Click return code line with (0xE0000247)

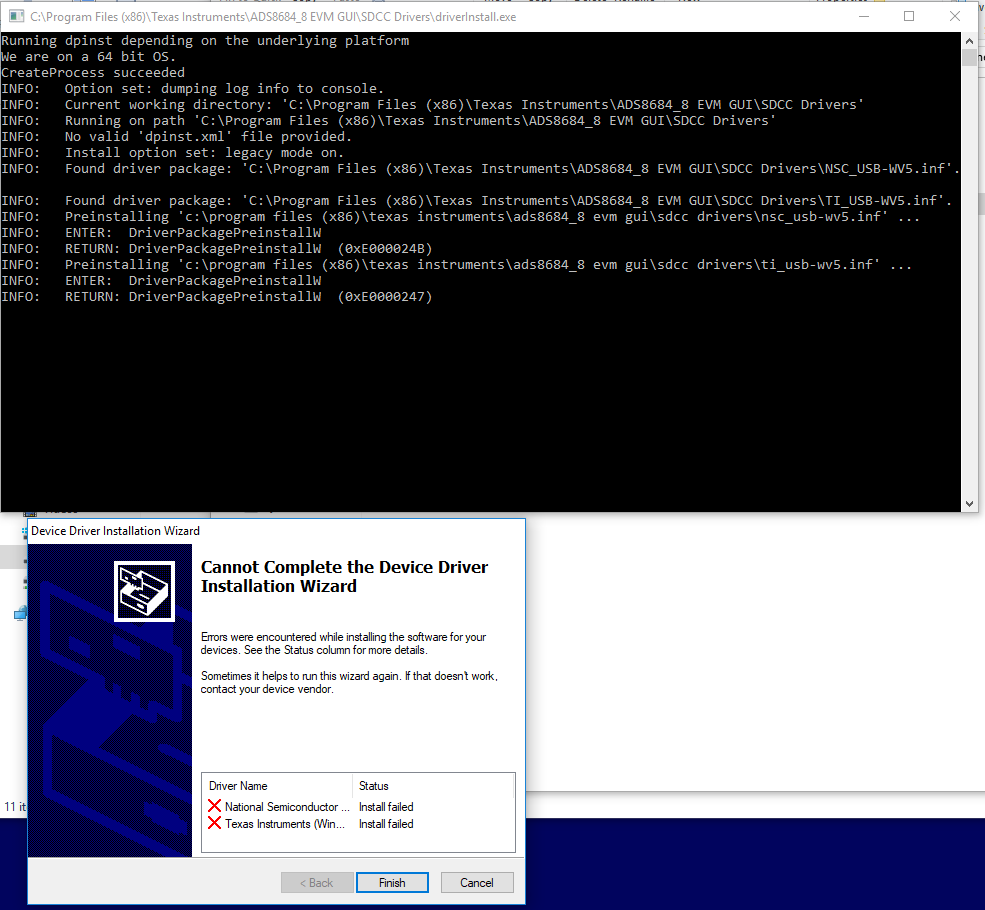217,296
